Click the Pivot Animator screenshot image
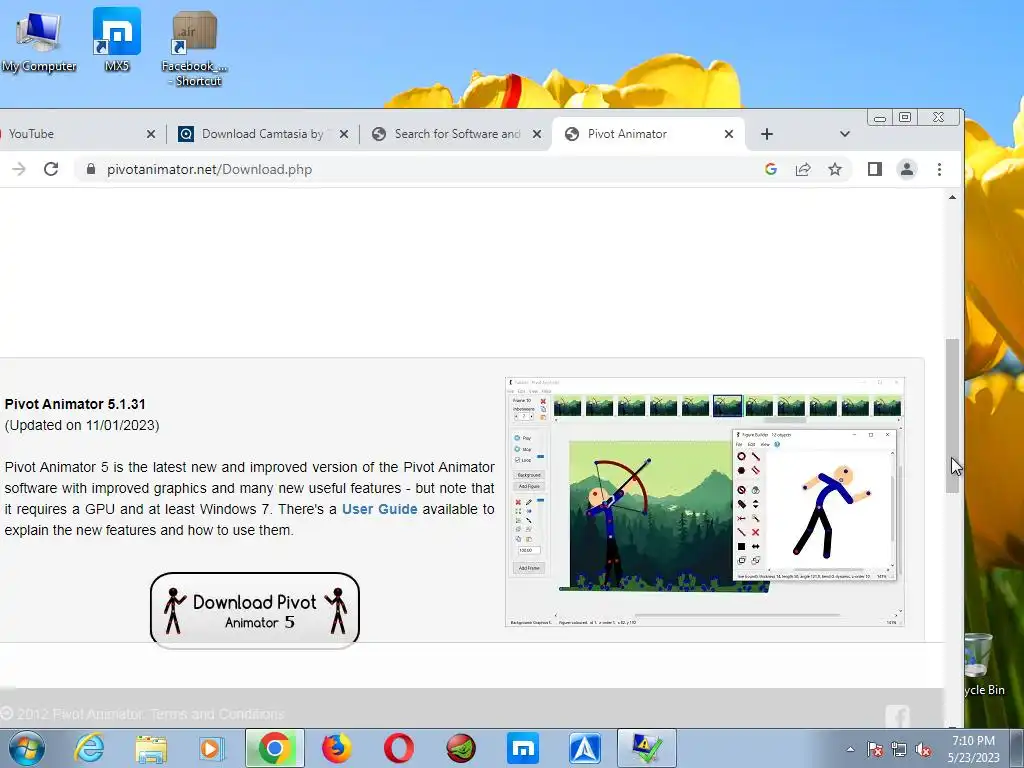Screen dimensions: 1024x768 pyautogui.click(x=705, y=502)
